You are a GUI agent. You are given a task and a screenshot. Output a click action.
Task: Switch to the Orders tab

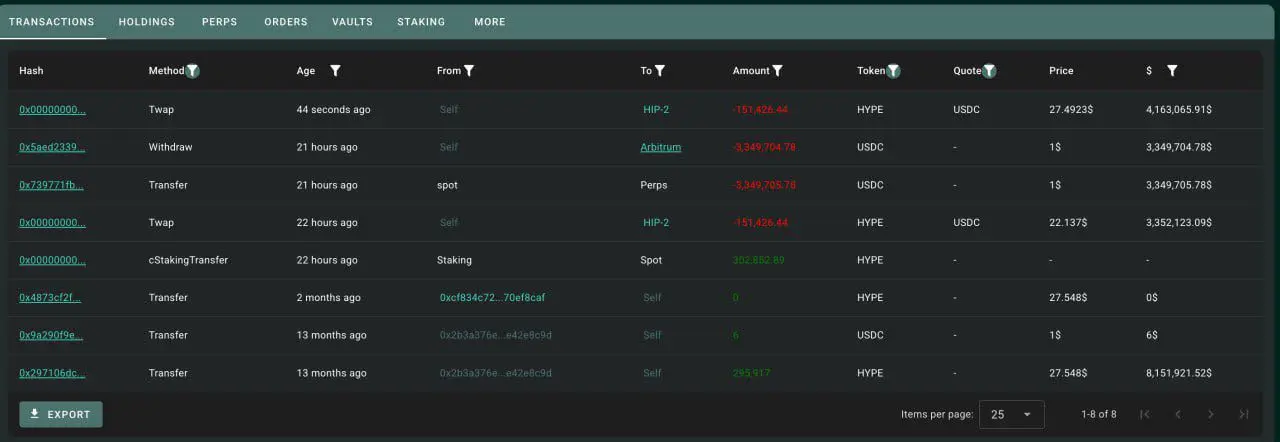(x=286, y=22)
